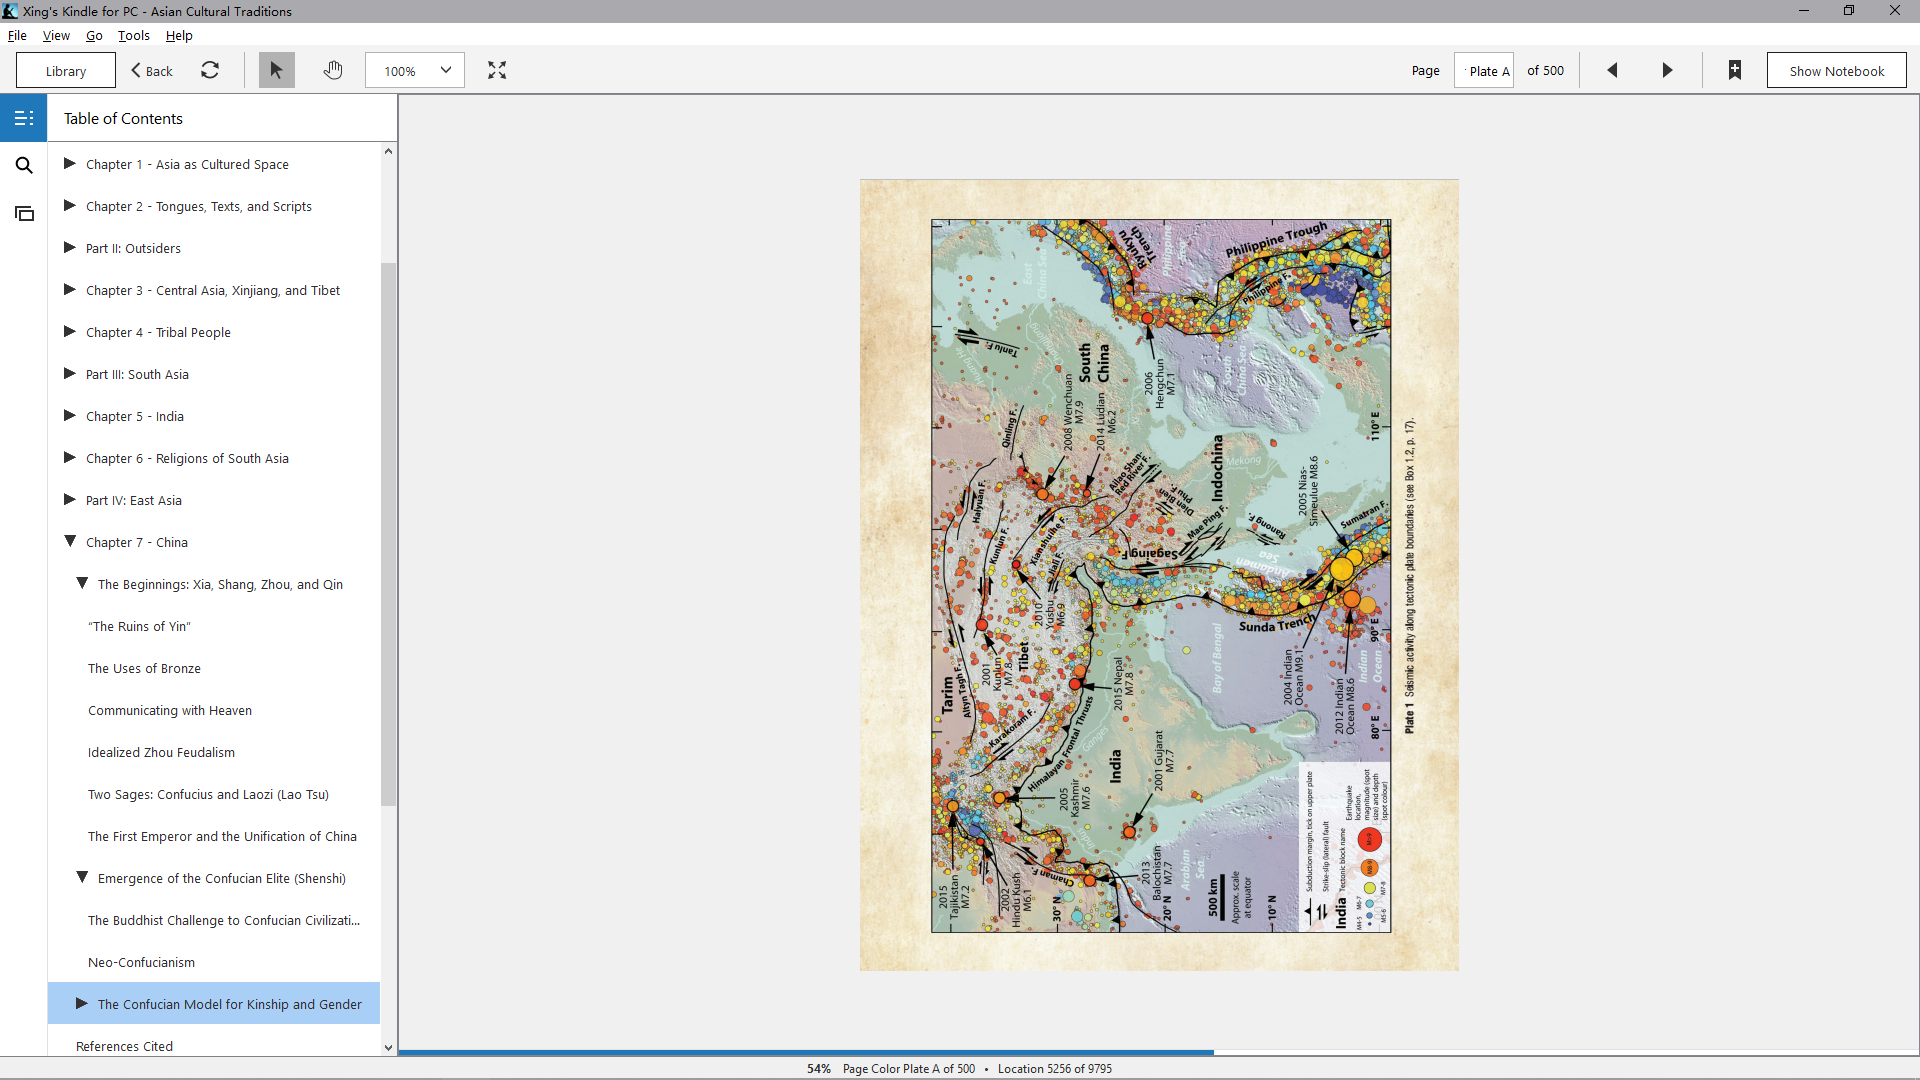Open the search panel icon
This screenshot has width=1920, height=1080.
tap(24, 165)
